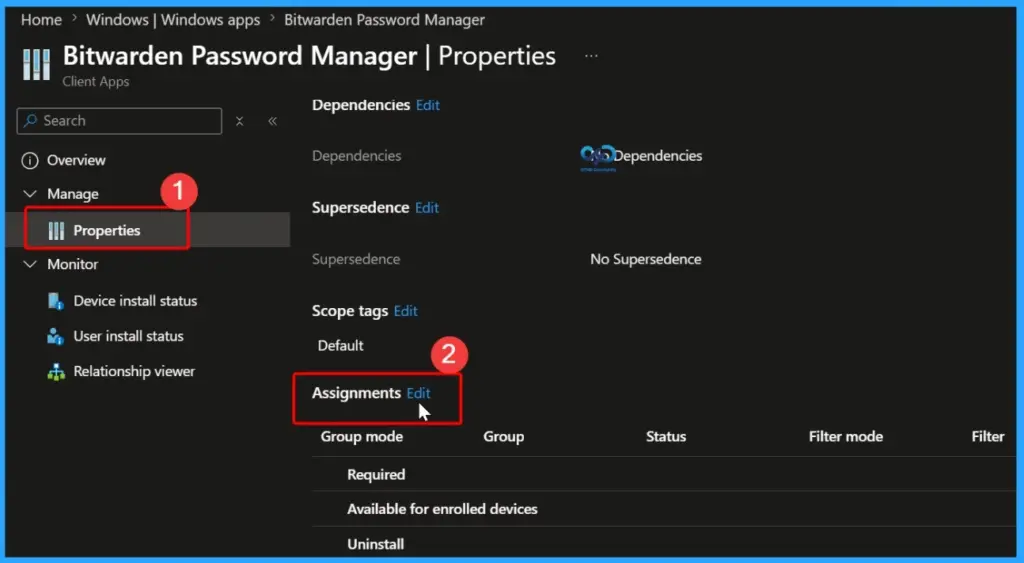Click the Assignments section heading
Image resolution: width=1024 pixels, height=563 pixels.
(357, 393)
